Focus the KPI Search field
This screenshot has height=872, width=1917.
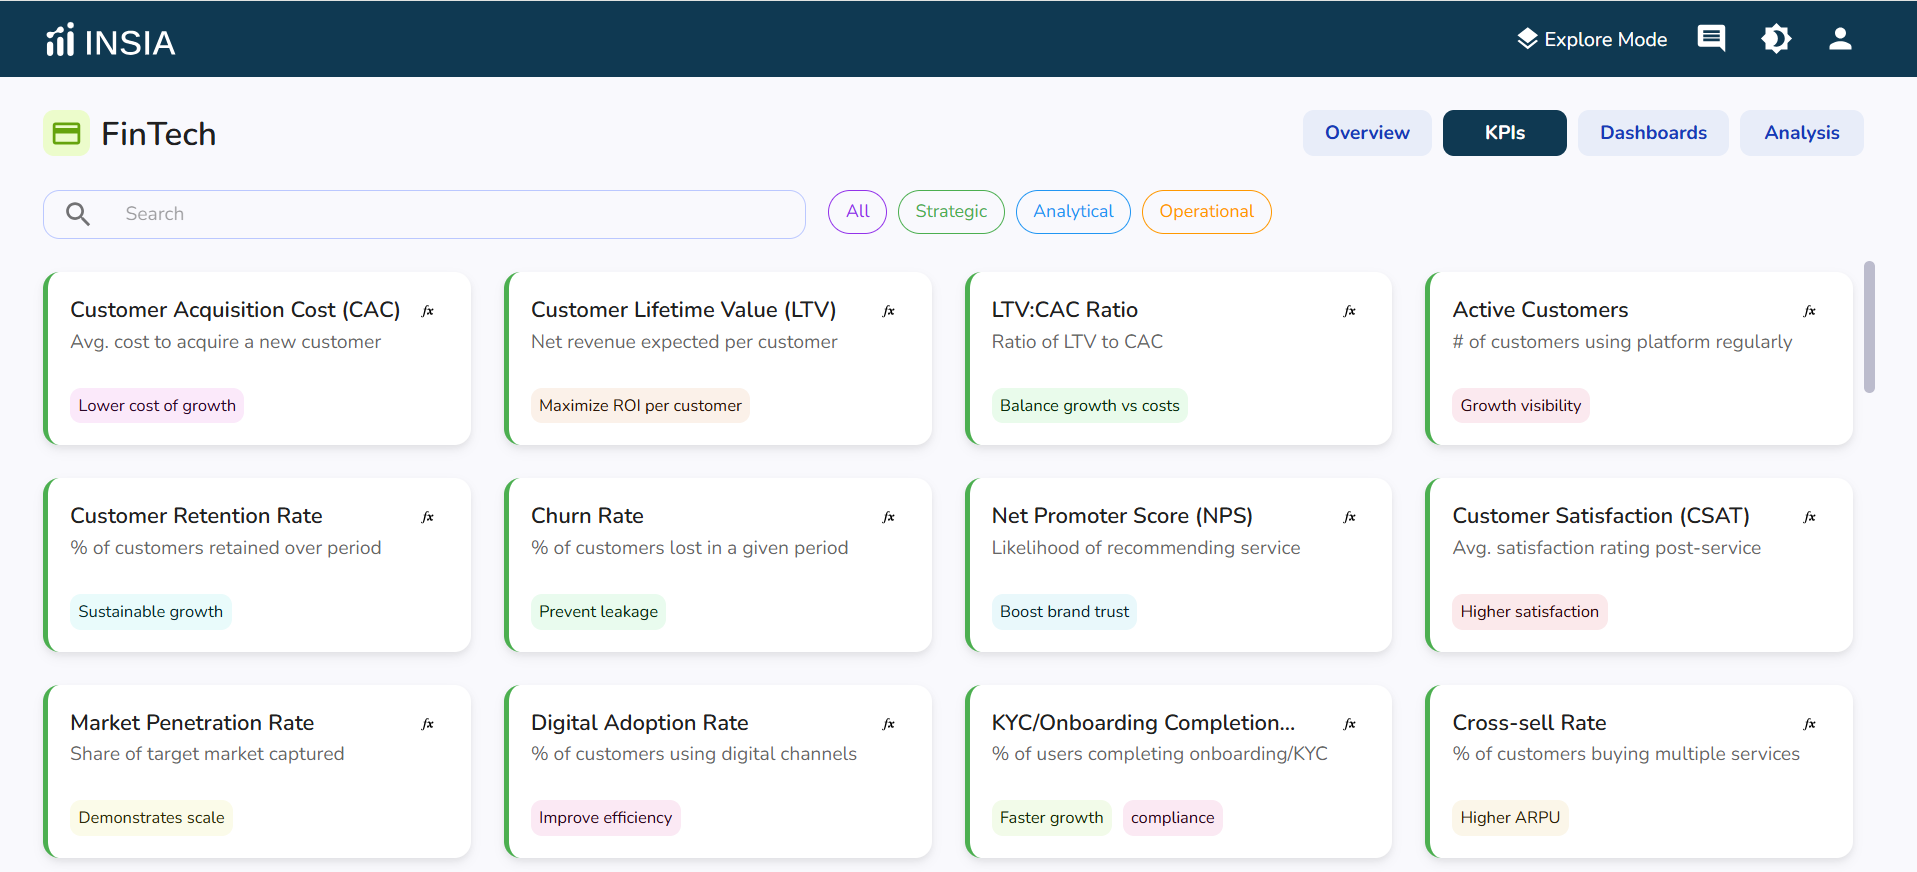pyautogui.click(x=424, y=214)
